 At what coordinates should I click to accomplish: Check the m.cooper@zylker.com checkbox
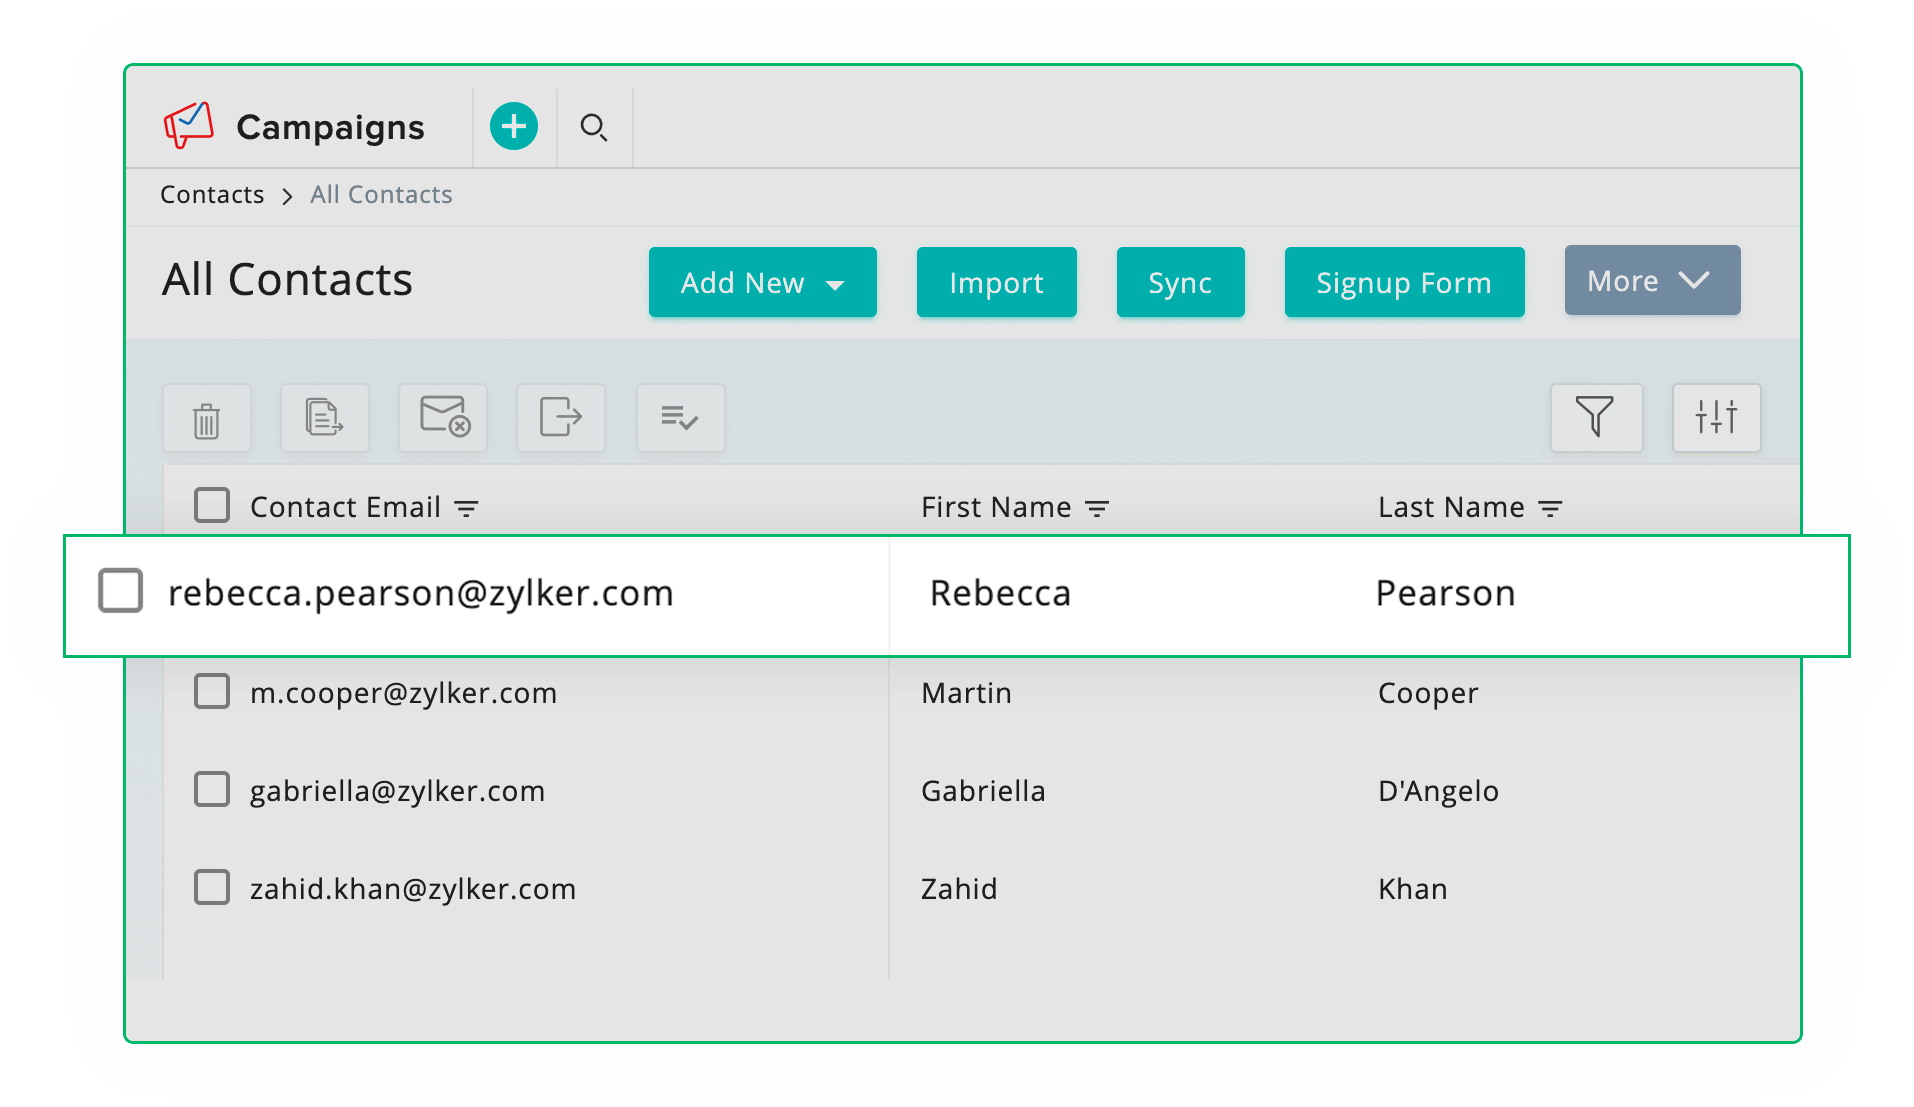(212, 691)
